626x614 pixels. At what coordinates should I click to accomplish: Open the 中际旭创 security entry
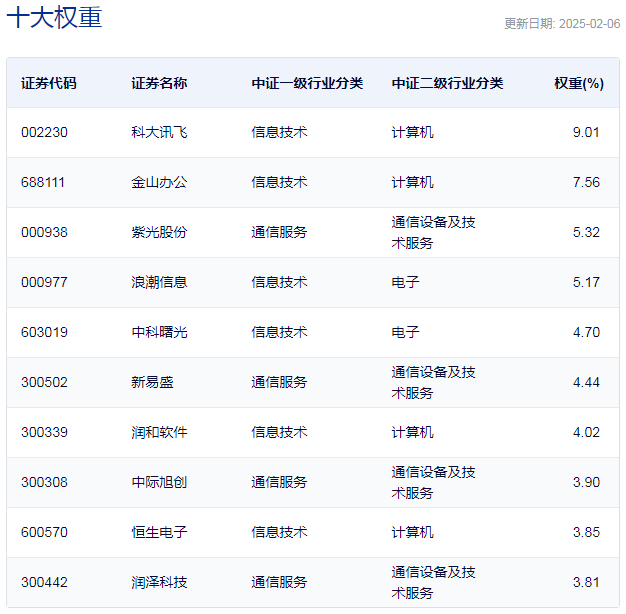click(159, 482)
